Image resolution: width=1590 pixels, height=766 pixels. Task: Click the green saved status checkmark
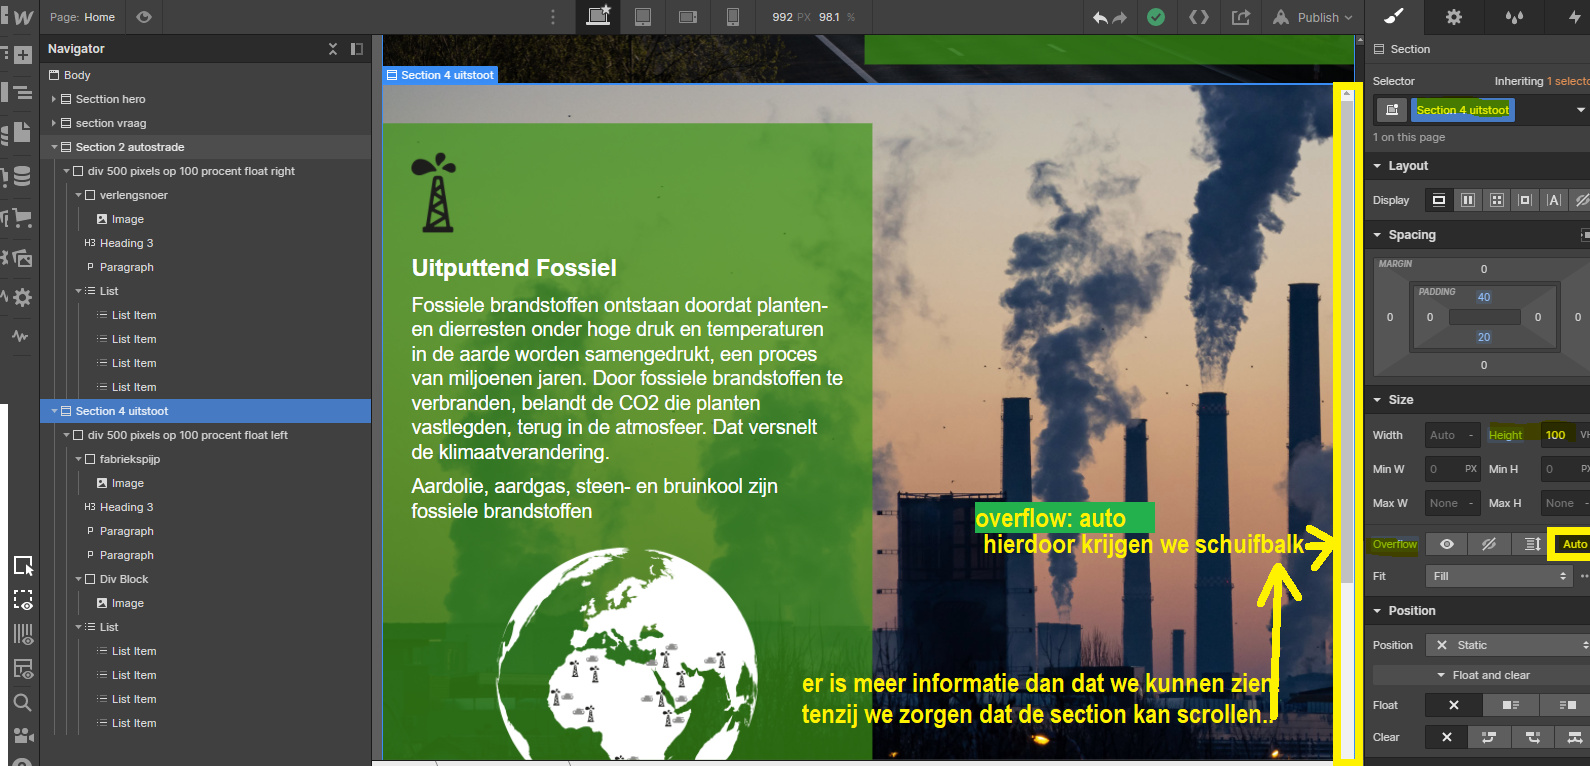(x=1156, y=17)
